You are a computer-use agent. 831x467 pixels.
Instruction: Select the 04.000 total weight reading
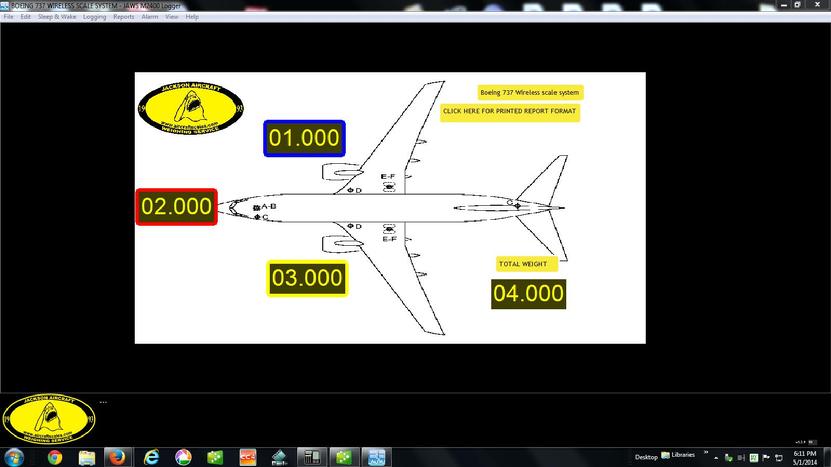(x=528, y=294)
